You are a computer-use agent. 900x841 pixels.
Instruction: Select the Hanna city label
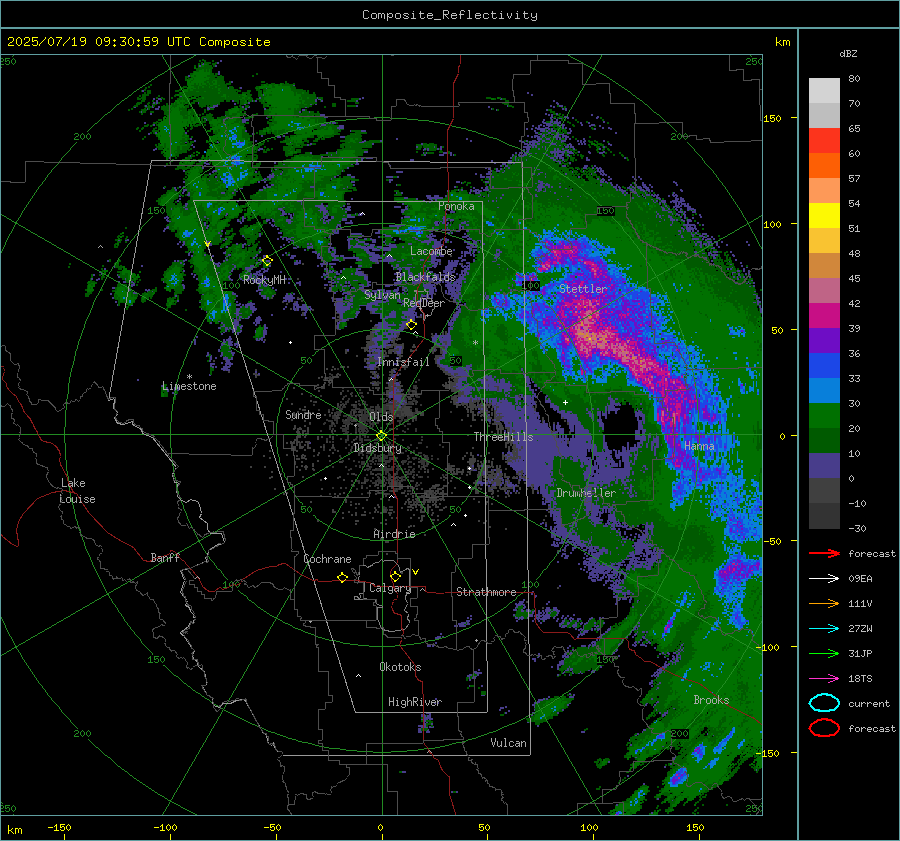coord(699,446)
